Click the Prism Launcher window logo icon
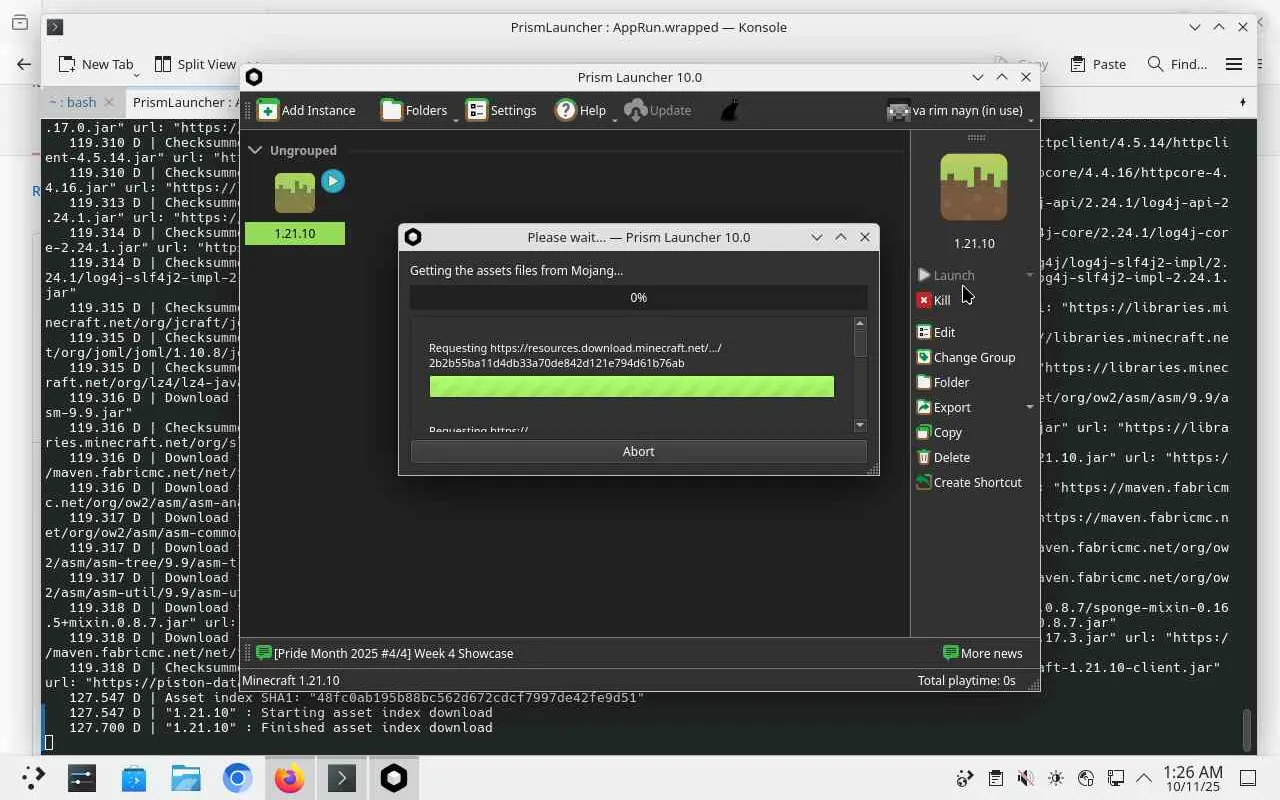The image size is (1280, 800). click(x=254, y=77)
